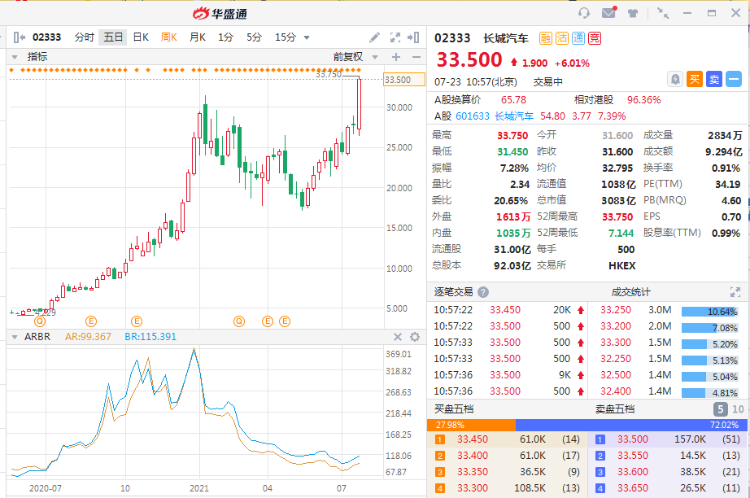Open the ARBR indicator selector dropdown
This screenshot has width=750, height=498.
pos(14,337)
